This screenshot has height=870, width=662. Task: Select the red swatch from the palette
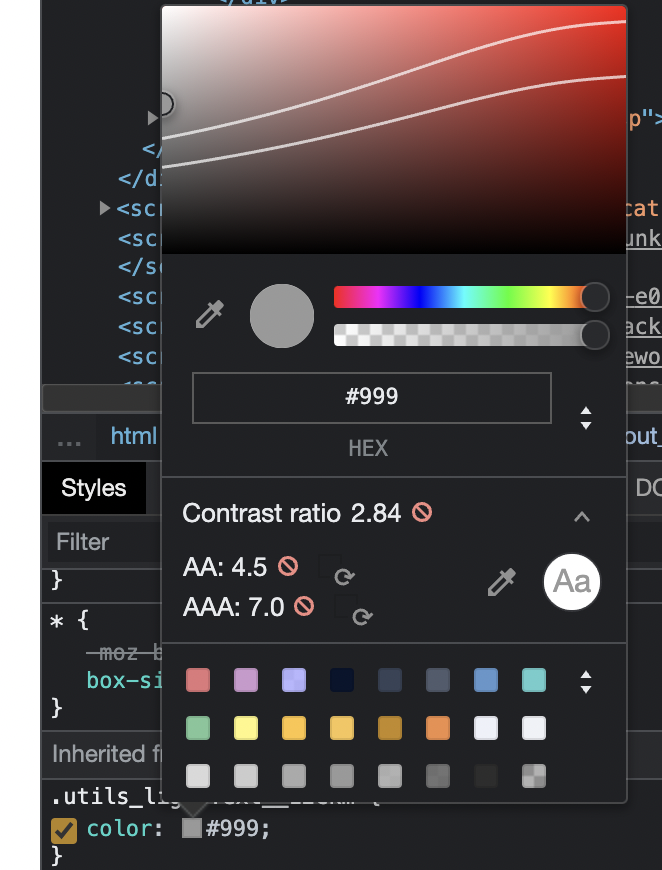pyautogui.click(x=198, y=680)
